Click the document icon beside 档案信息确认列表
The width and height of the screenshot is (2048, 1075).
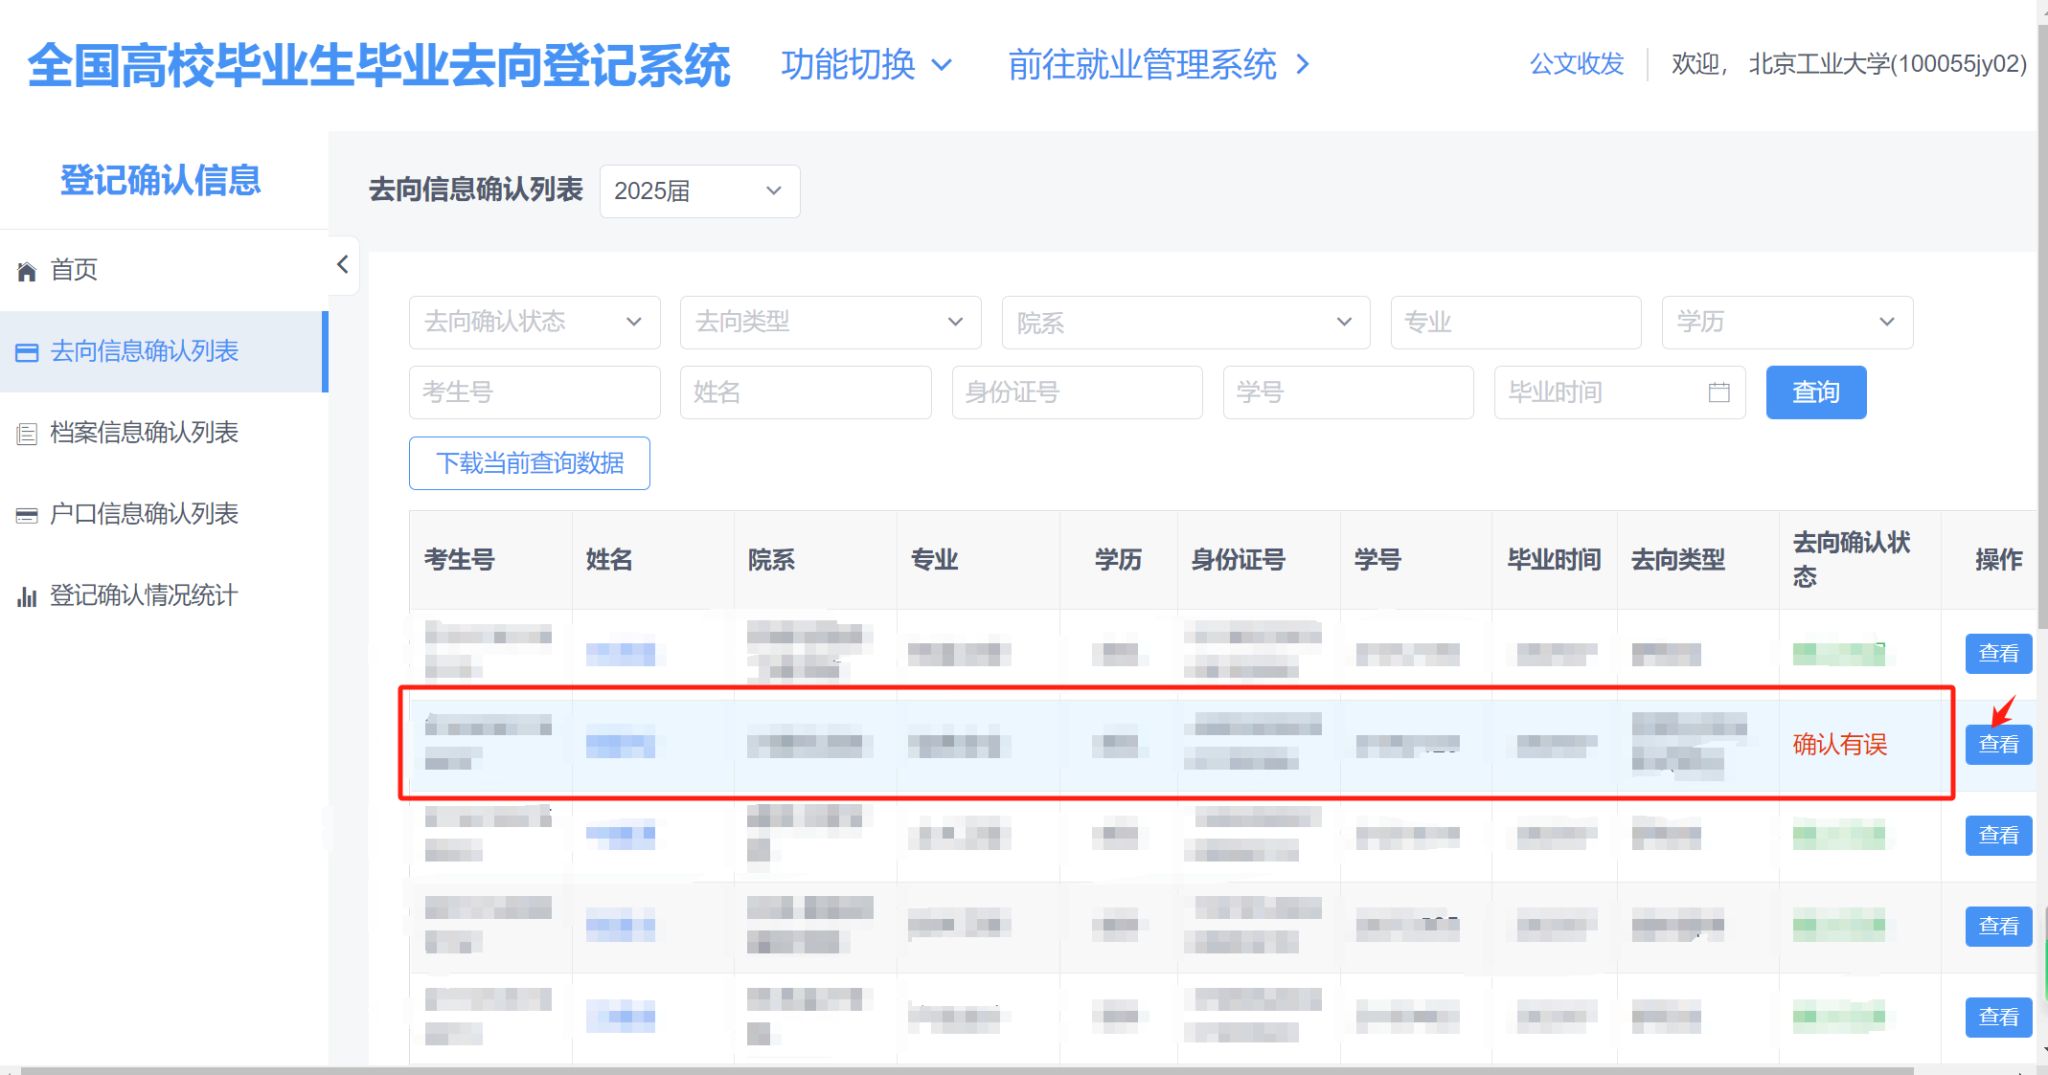(x=27, y=434)
